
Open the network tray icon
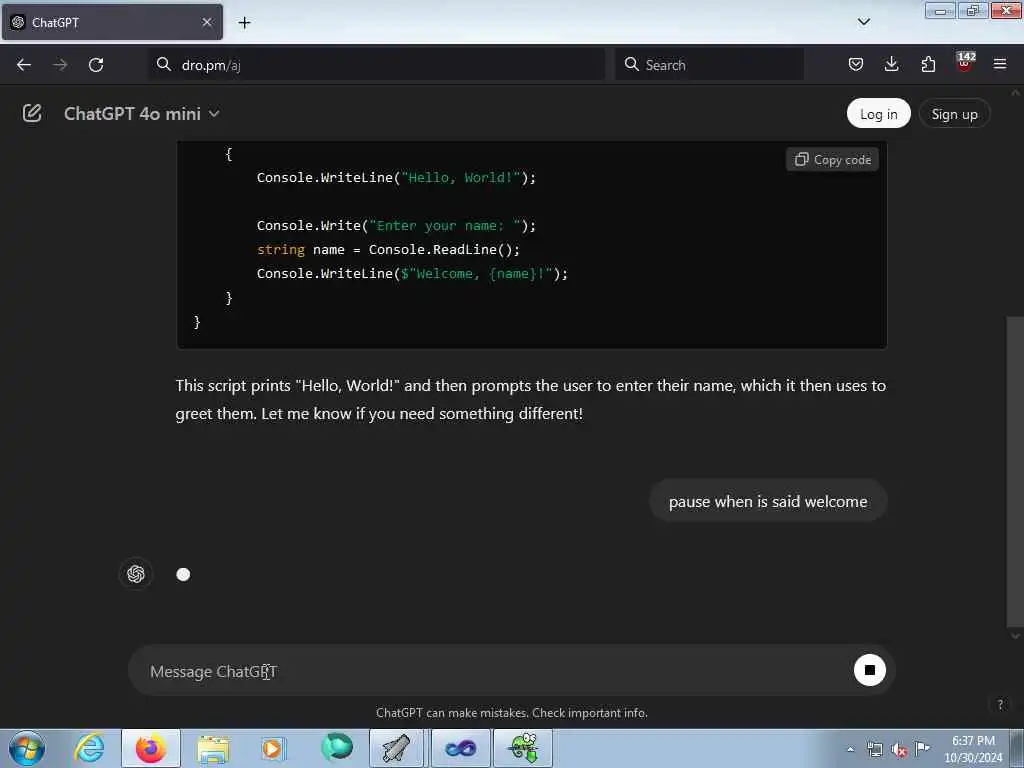[x=874, y=750]
